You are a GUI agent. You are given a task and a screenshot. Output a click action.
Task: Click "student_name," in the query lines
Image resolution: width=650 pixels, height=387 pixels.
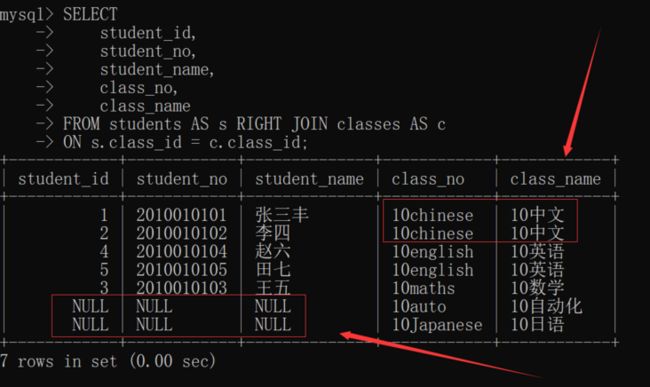click(157, 70)
